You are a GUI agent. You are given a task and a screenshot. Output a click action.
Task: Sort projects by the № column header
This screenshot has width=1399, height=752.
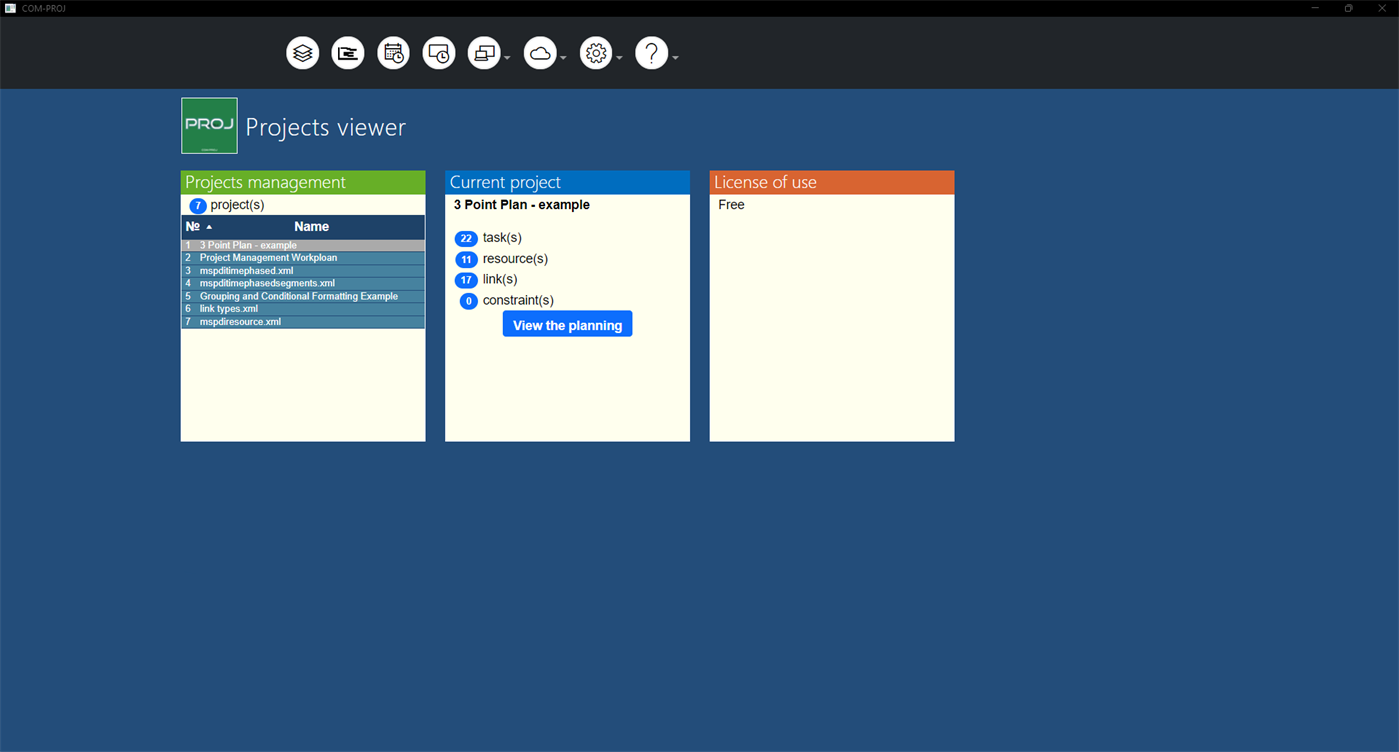(193, 226)
